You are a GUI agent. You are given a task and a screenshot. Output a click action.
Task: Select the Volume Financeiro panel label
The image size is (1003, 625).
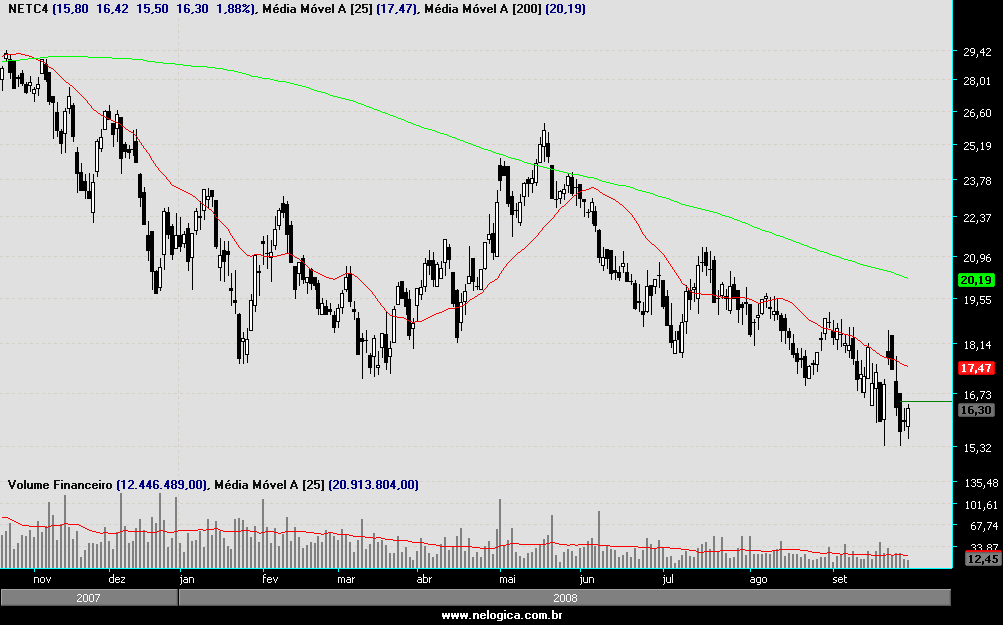pos(60,485)
